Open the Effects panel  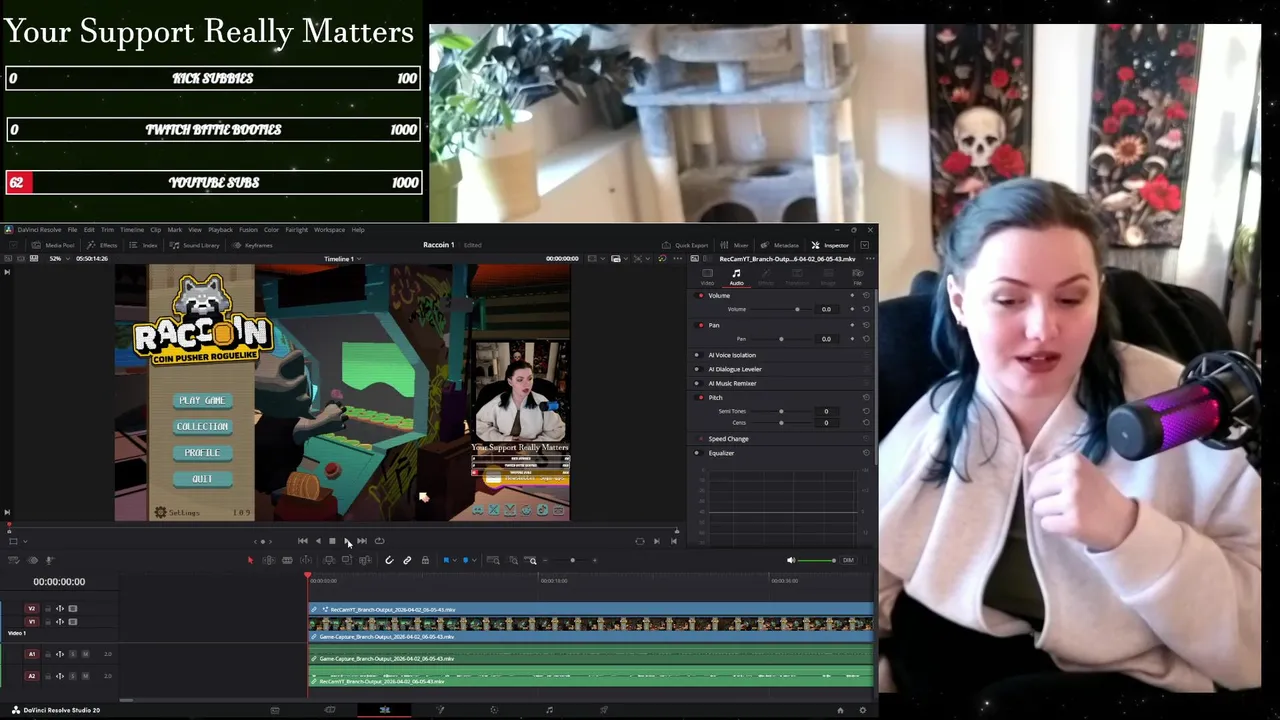coord(101,245)
